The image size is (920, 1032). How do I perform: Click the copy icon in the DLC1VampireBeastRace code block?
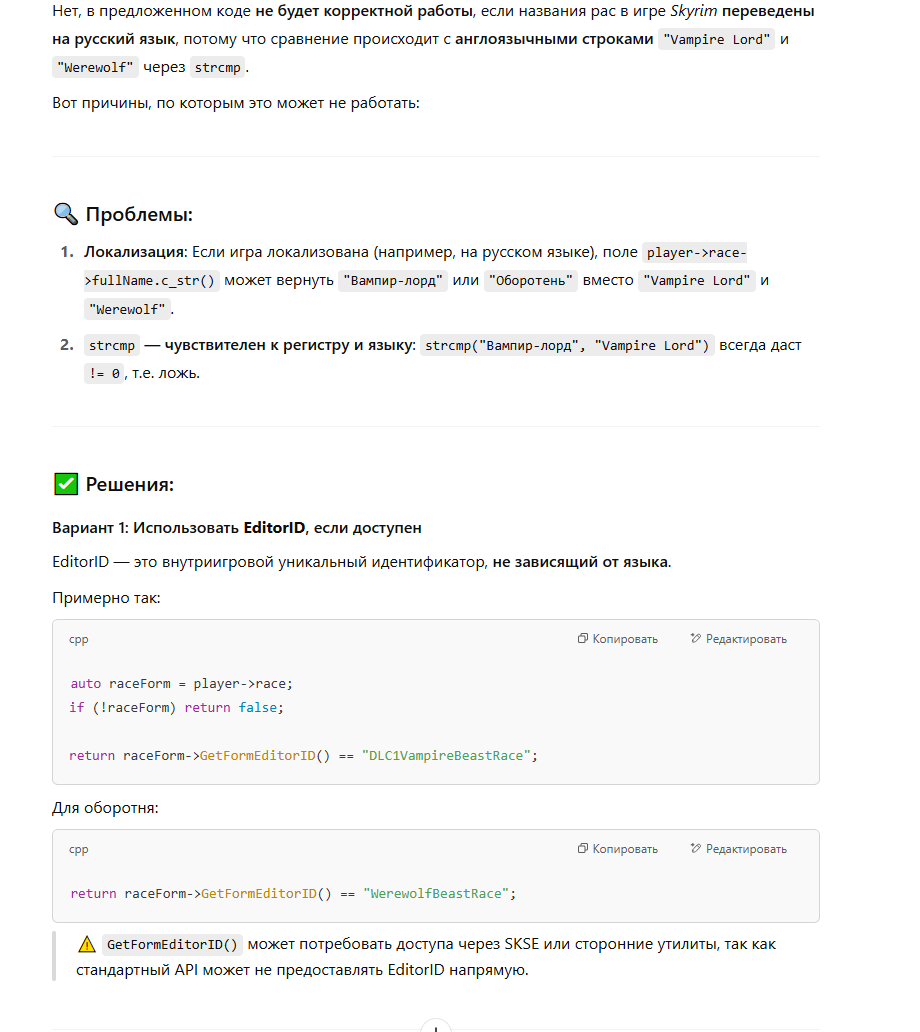(x=583, y=639)
